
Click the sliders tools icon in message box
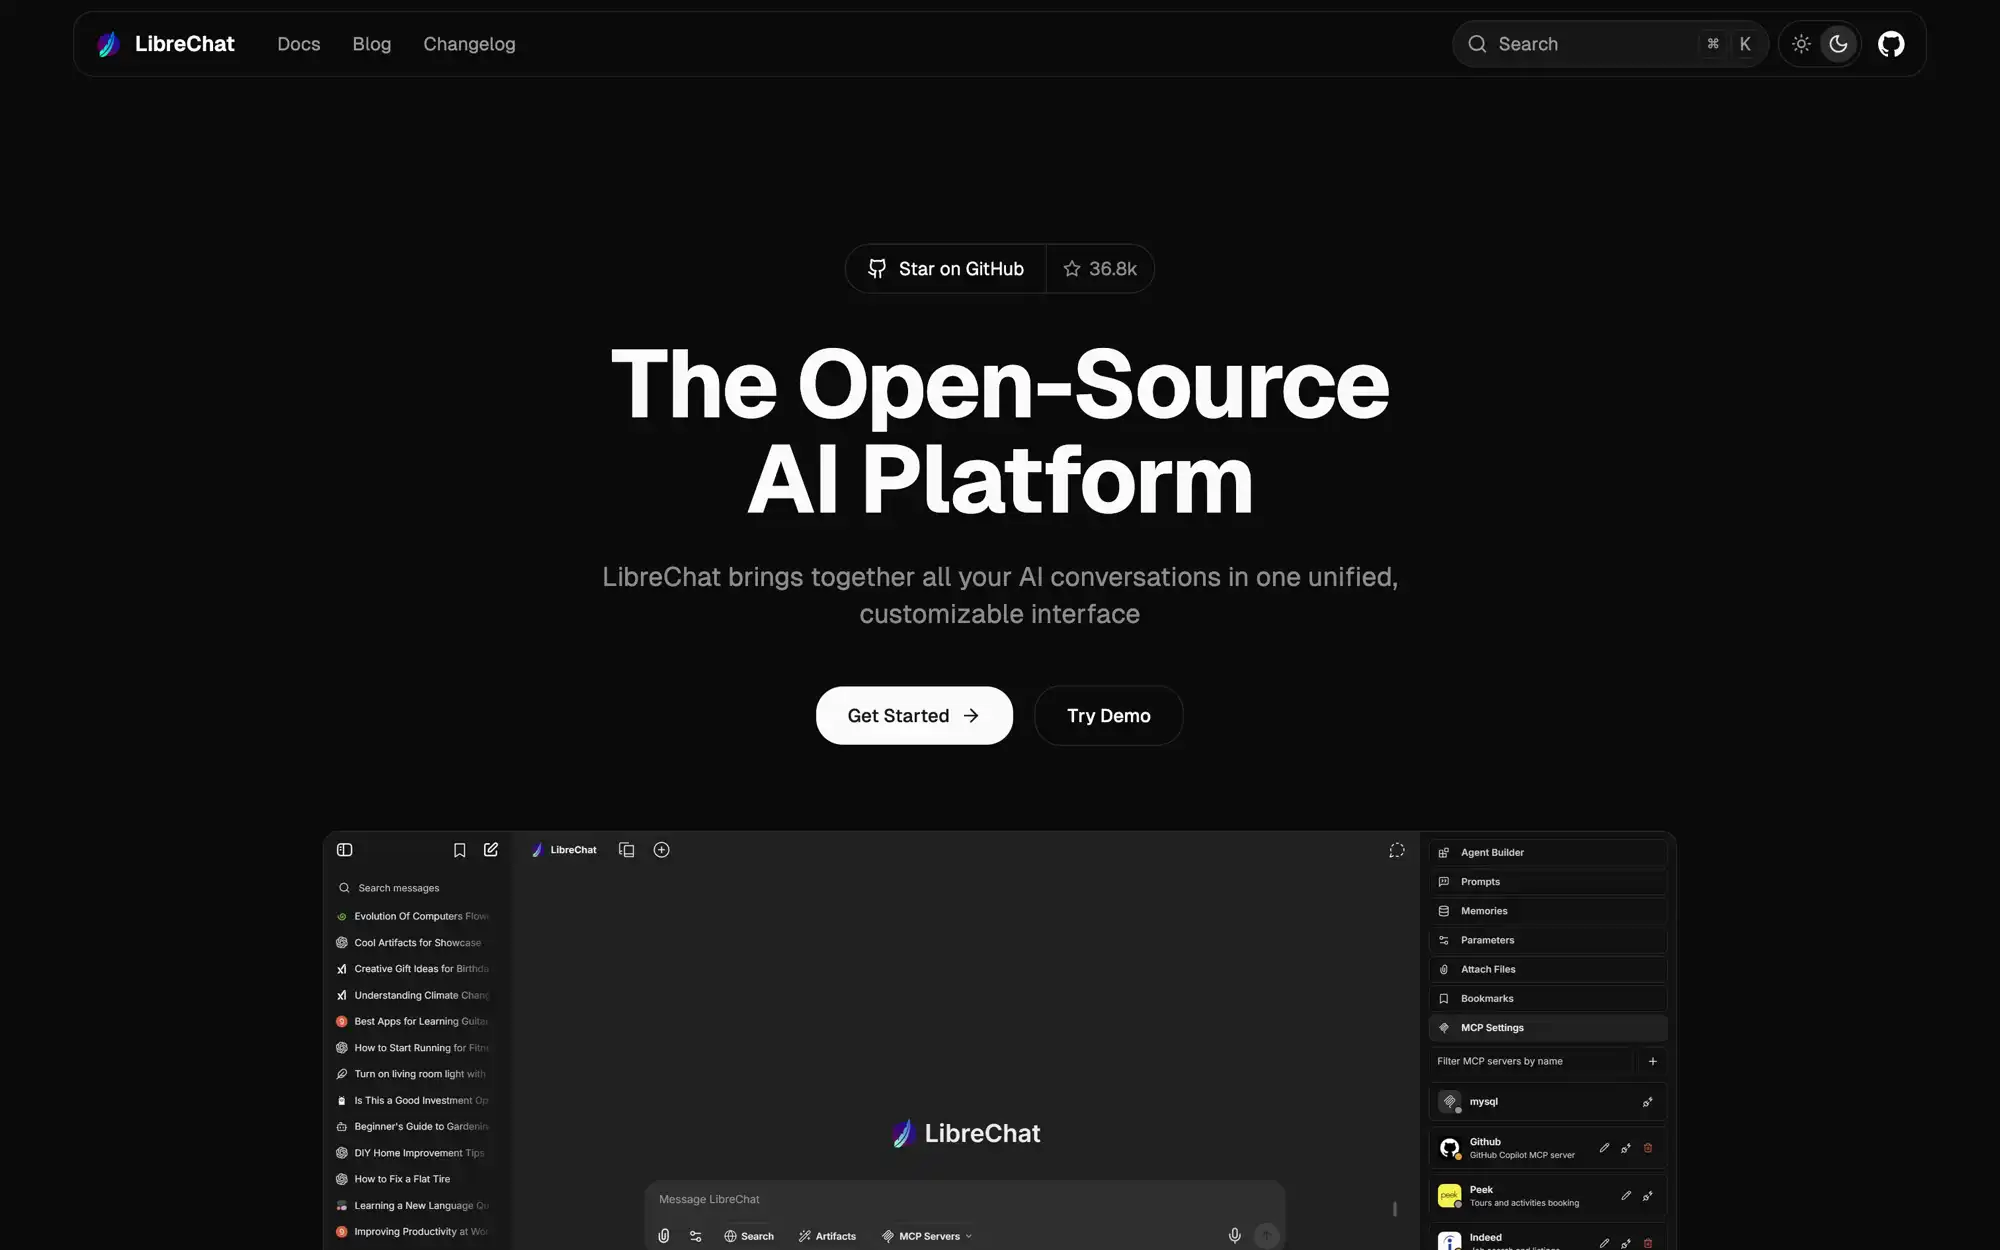[695, 1236]
